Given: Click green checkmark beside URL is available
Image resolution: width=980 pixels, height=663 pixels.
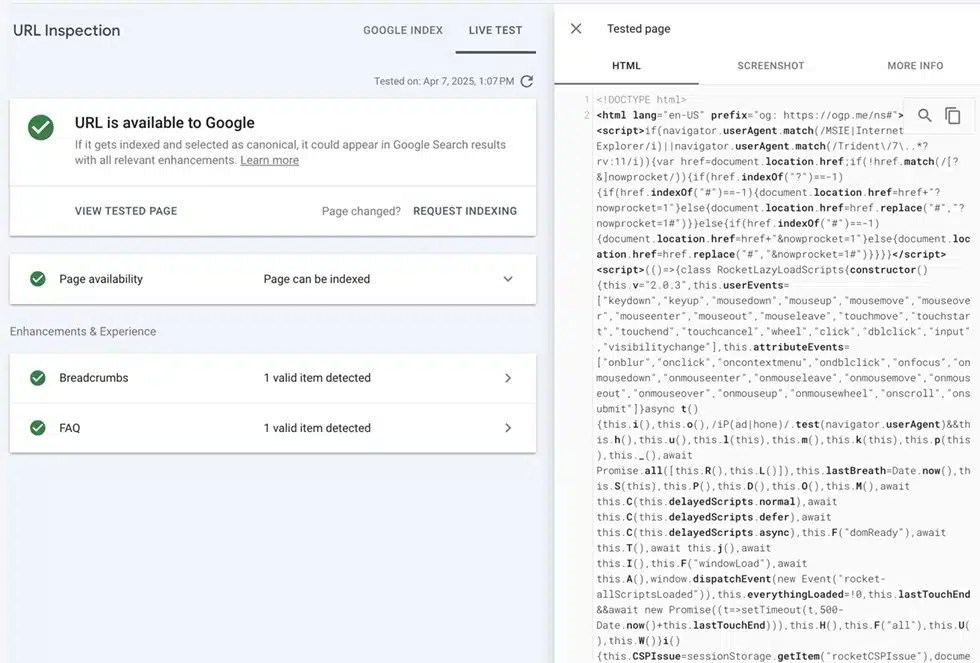Looking at the screenshot, I should [x=41, y=127].
